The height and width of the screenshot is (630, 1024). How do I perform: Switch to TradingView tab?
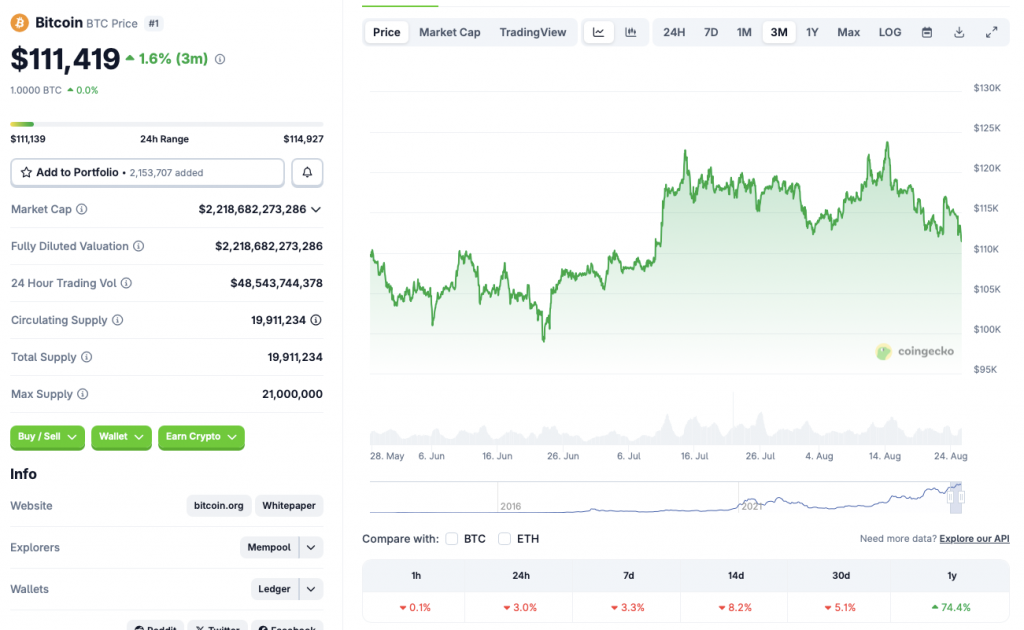[x=533, y=32]
